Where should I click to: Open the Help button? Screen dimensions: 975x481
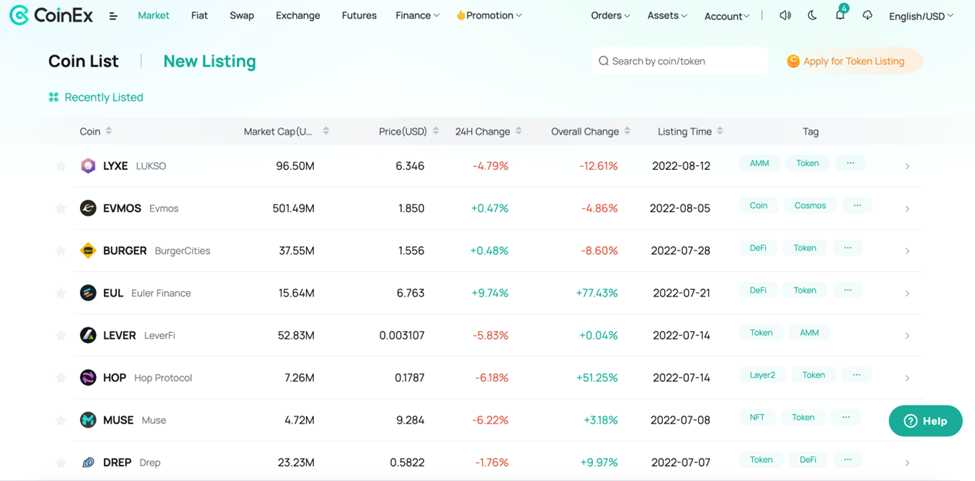coord(925,421)
